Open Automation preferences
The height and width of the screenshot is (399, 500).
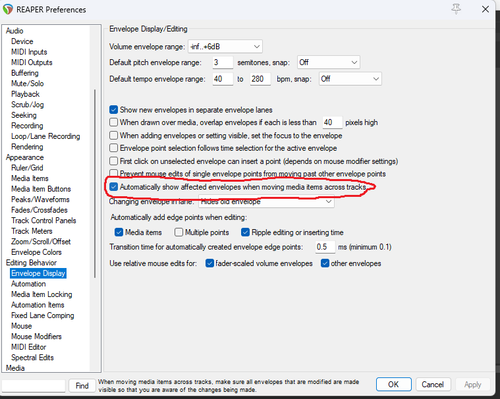click(x=28, y=284)
